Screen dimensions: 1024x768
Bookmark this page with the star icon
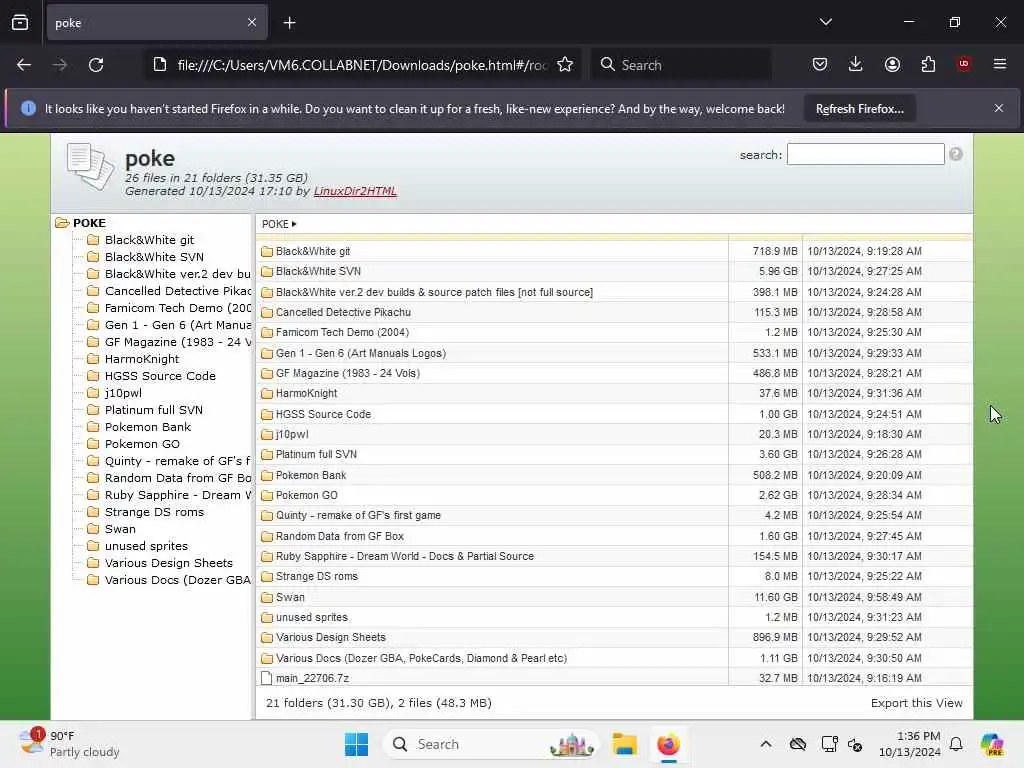565,65
